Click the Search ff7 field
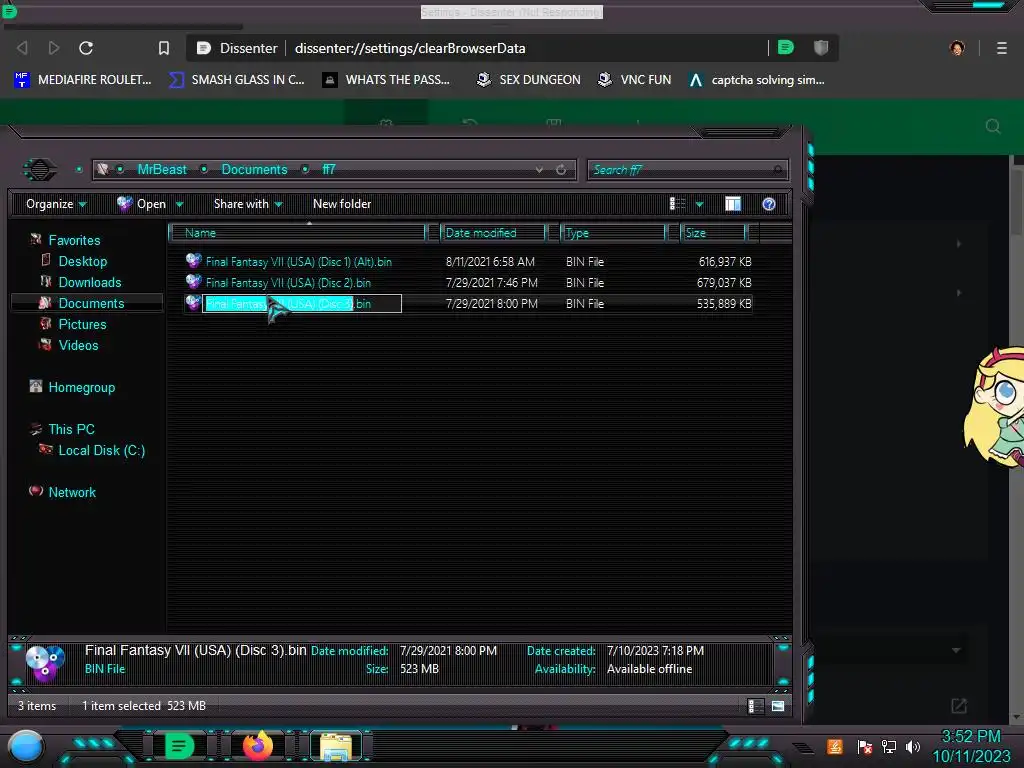 (688, 170)
